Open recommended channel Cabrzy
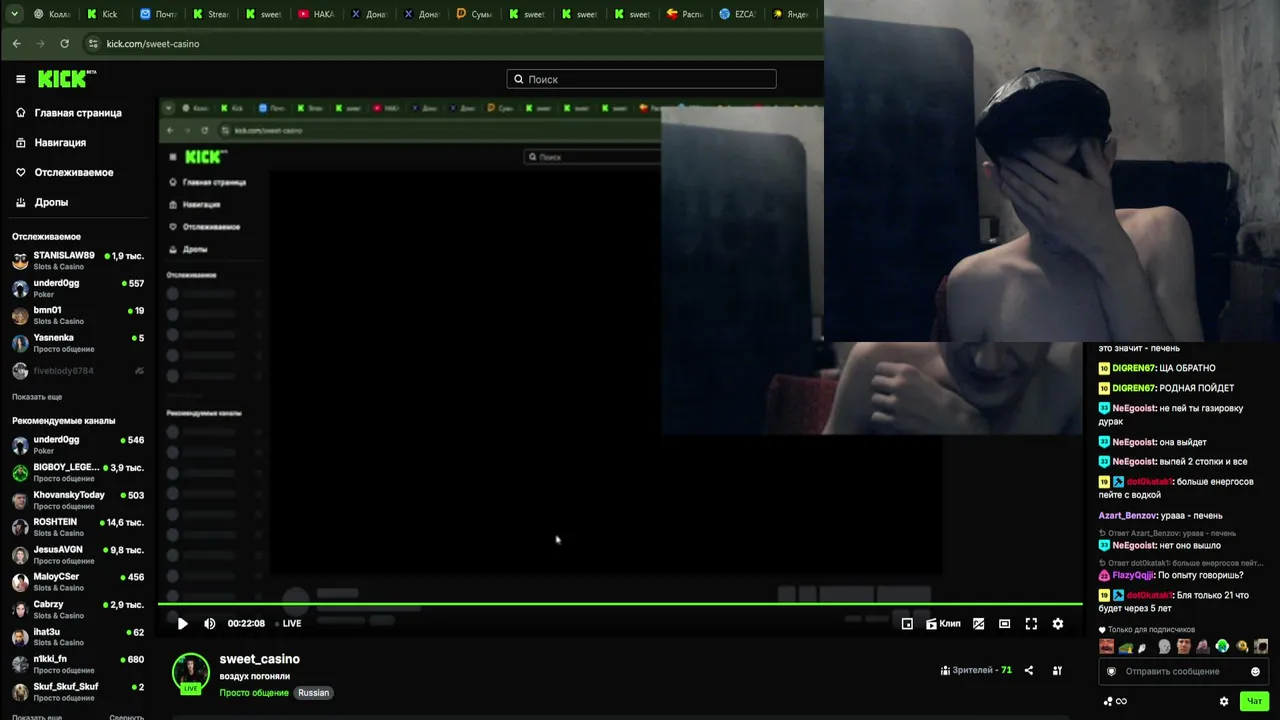The height and width of the screenshot is (720, 1280). point(78,609)
